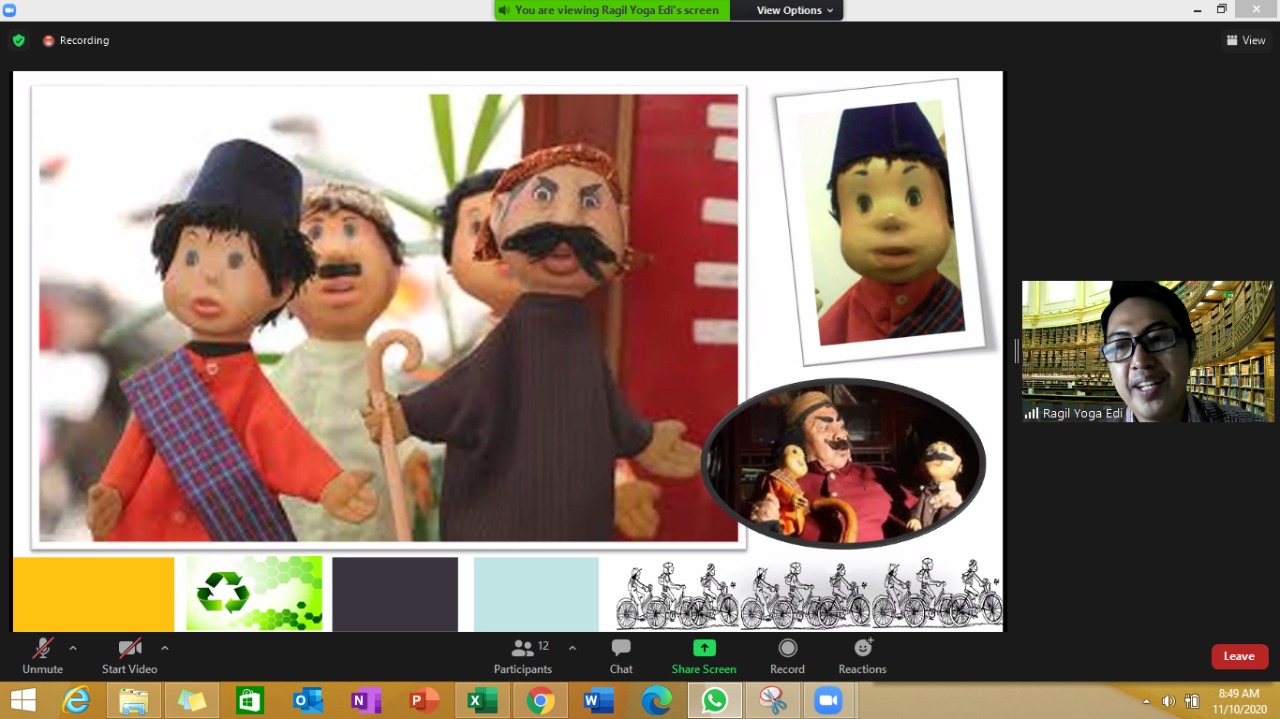Turn on camera with Start Video
This screenshot has width=1280, height=719.
(129, 655)
